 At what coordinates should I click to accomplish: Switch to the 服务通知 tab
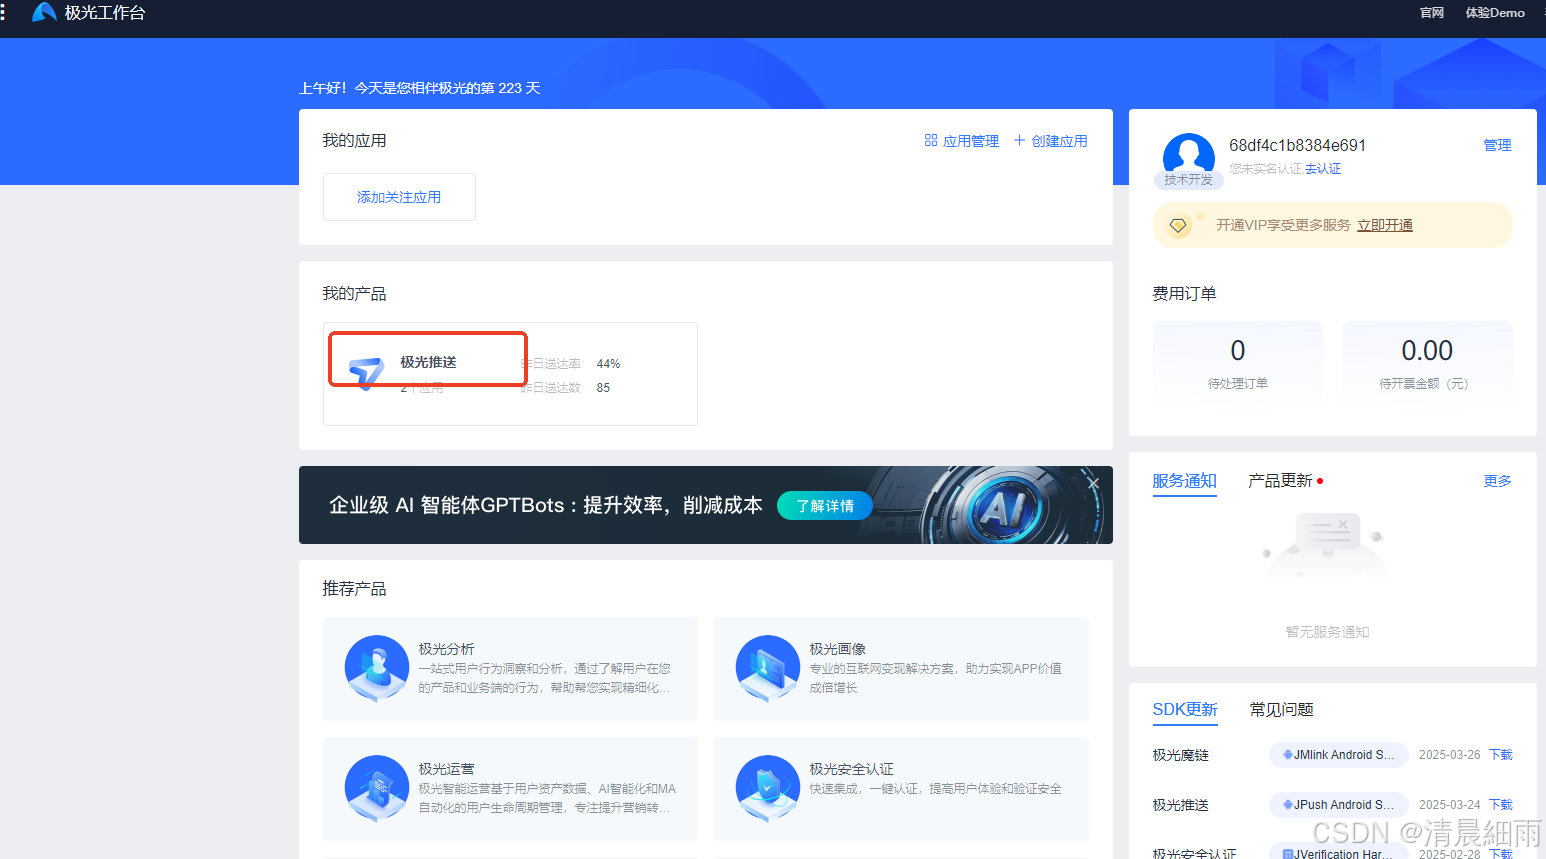point(1184,481)
